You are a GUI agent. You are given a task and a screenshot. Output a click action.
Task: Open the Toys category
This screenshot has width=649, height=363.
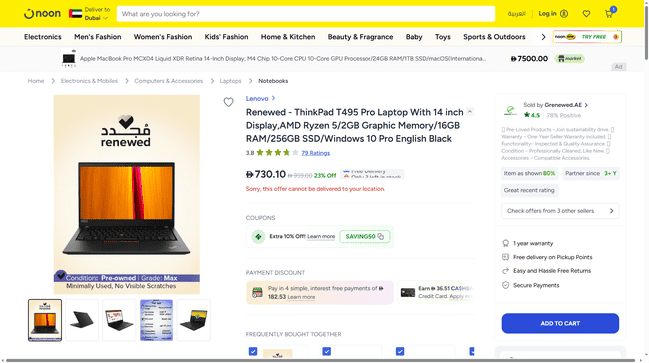442,37
